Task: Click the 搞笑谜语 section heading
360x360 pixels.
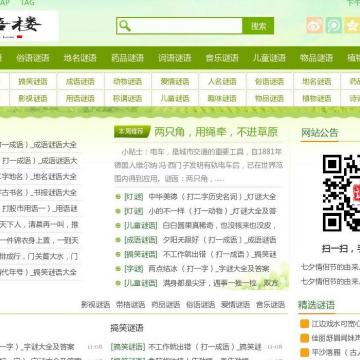Action: [x=127, y=328]
